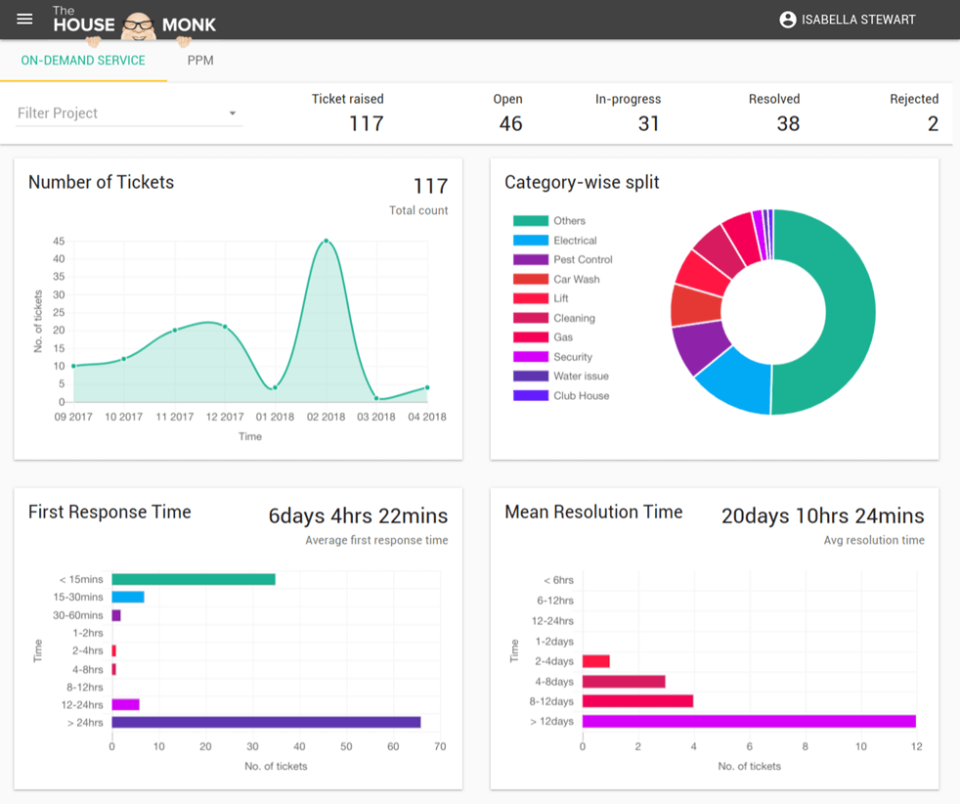Click the 04 2018 data point
The image size is (960, 804).
(427, 388)
